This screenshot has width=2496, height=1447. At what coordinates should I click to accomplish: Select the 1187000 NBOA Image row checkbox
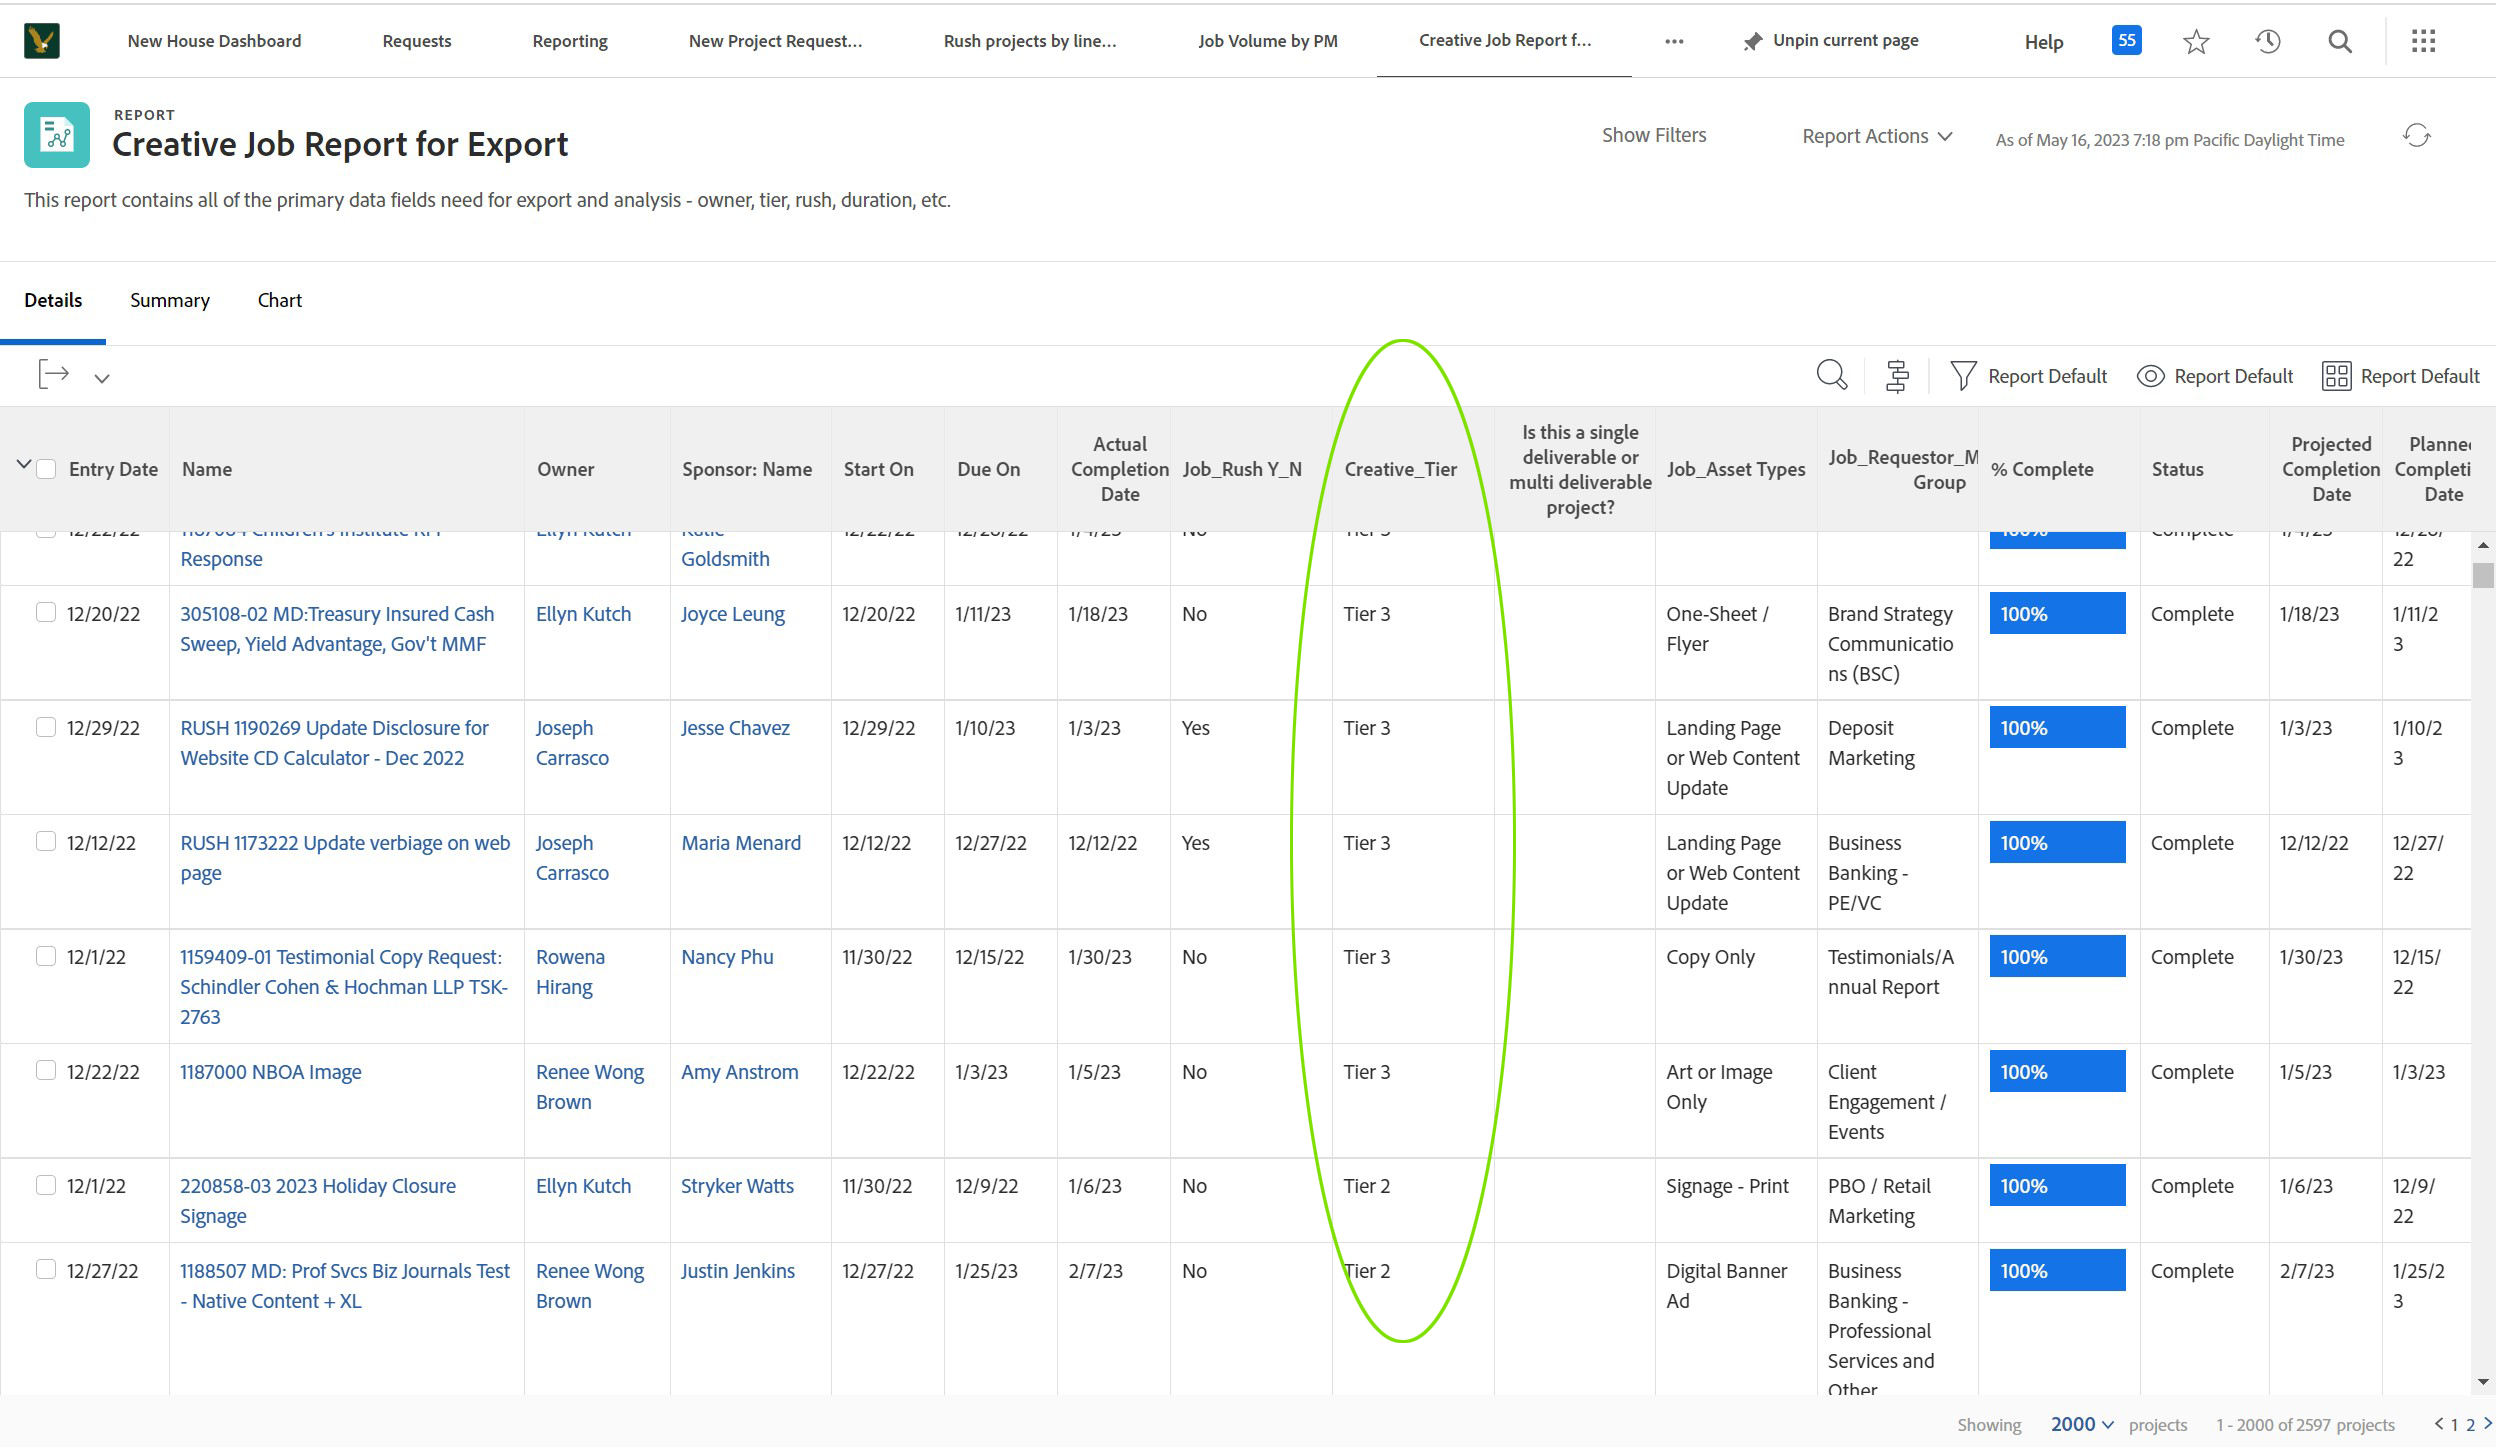tap(46, 1071)
